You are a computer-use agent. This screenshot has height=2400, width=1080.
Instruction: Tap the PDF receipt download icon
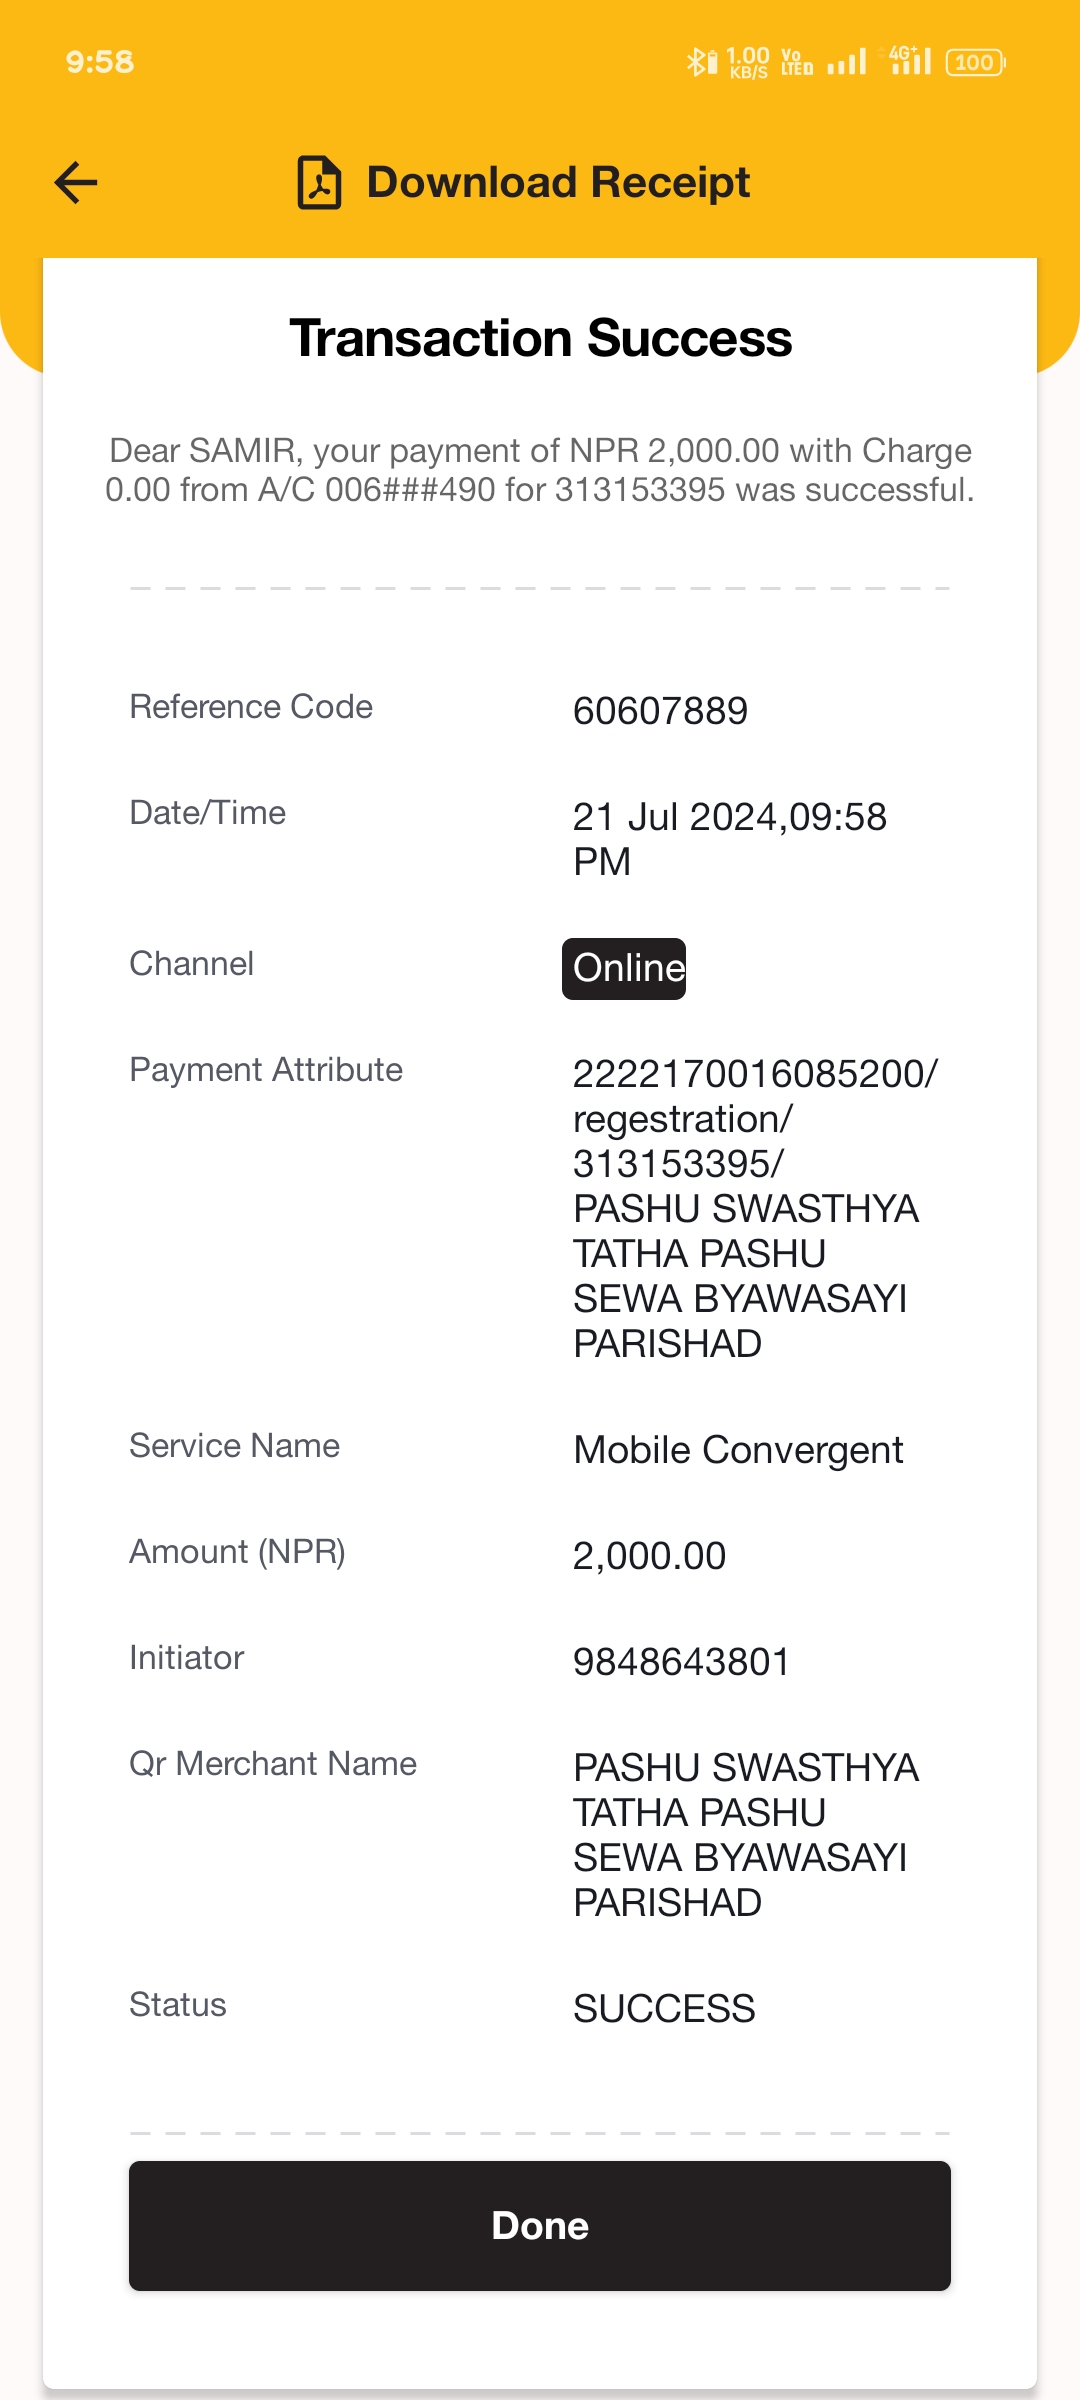320,182
